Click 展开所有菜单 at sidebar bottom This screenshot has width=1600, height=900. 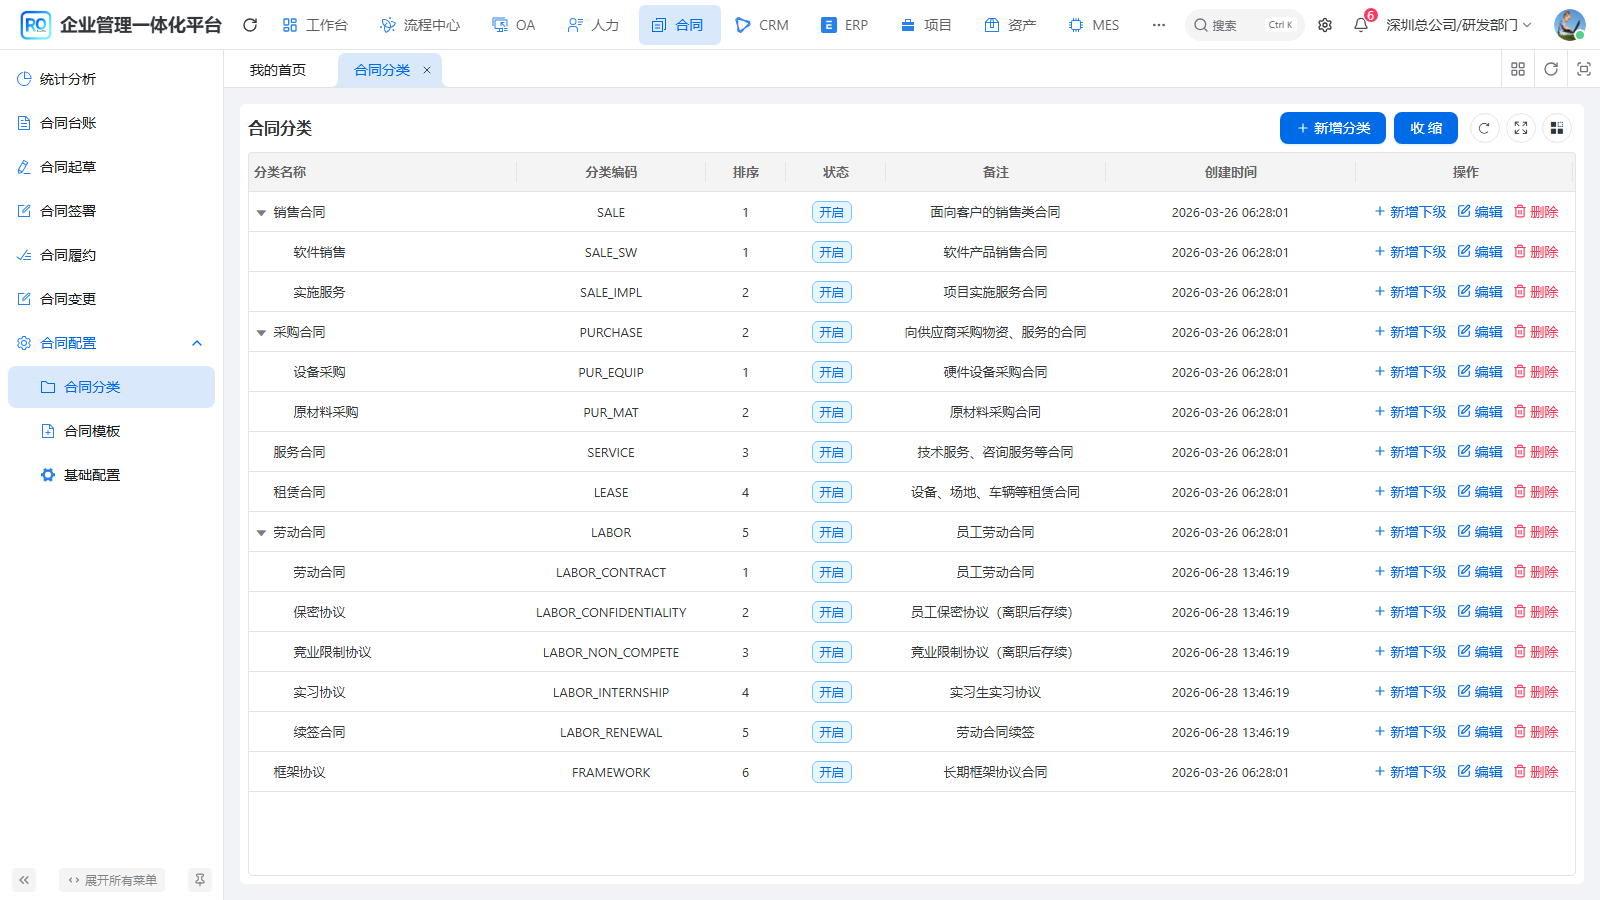click(112, 880)
